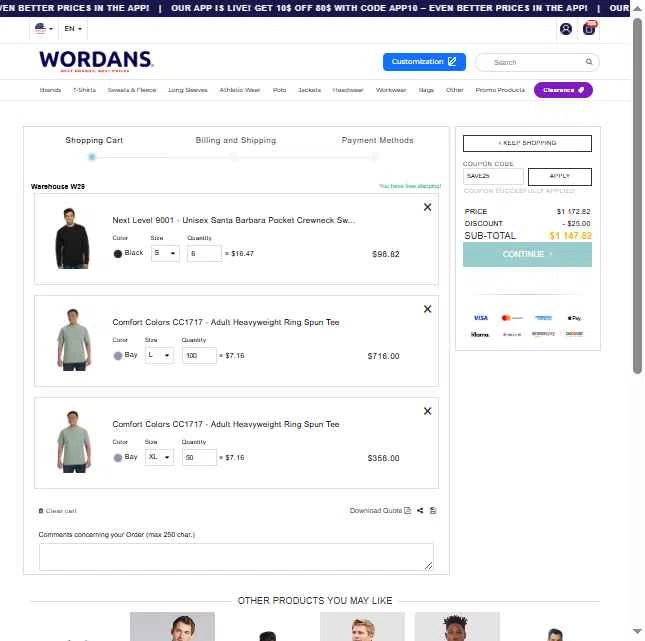Open the Bags menu
This screenshot has height=641, width=645.
coord(426,90)
